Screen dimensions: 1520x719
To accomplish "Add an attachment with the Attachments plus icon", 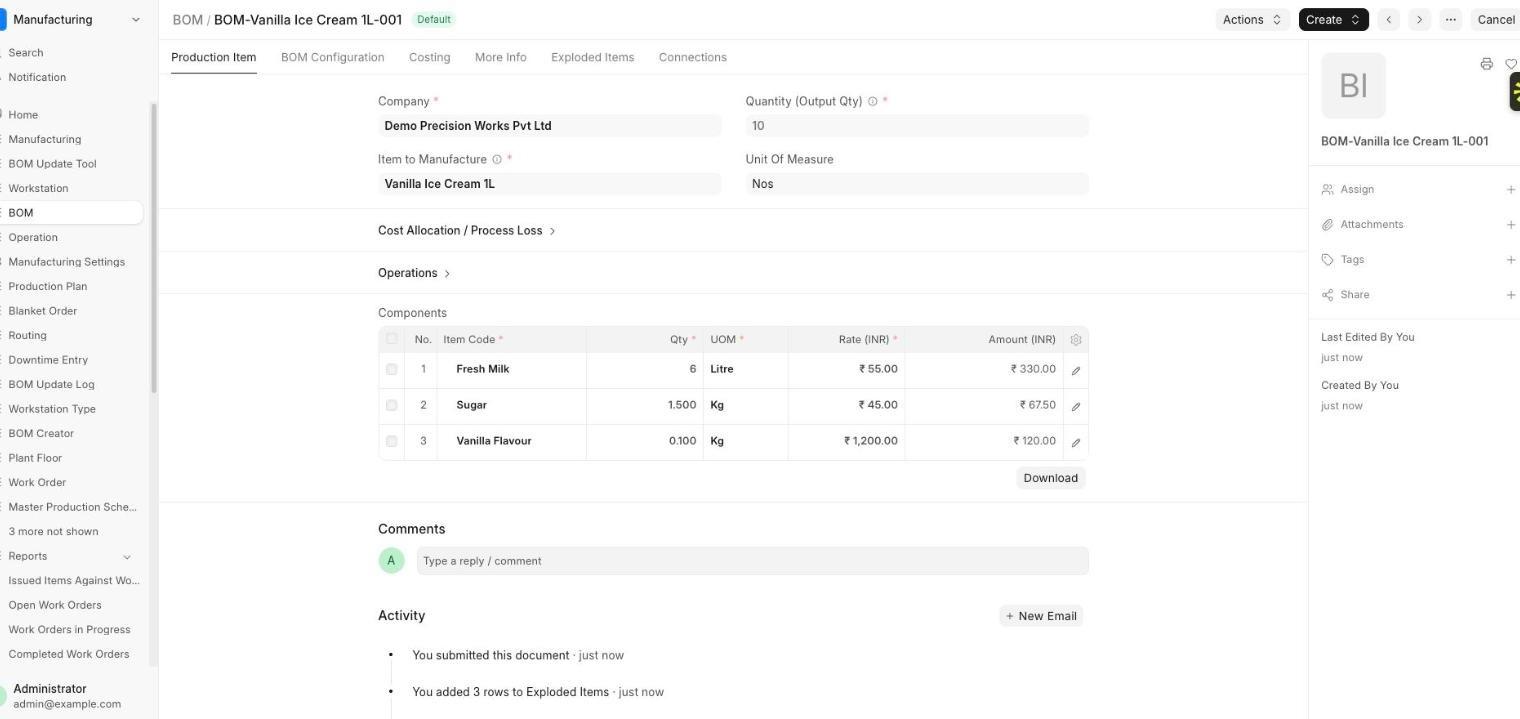I will (x=1510, y=225).
